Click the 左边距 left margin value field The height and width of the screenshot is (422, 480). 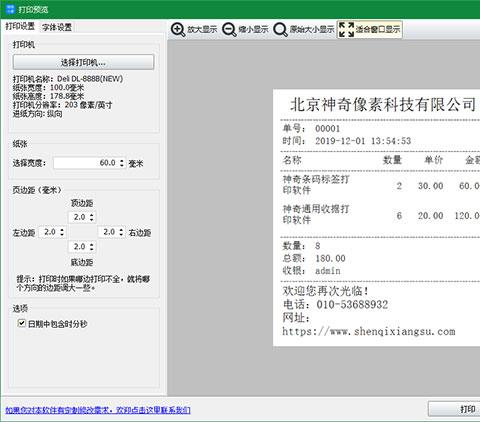click(49, 232)
